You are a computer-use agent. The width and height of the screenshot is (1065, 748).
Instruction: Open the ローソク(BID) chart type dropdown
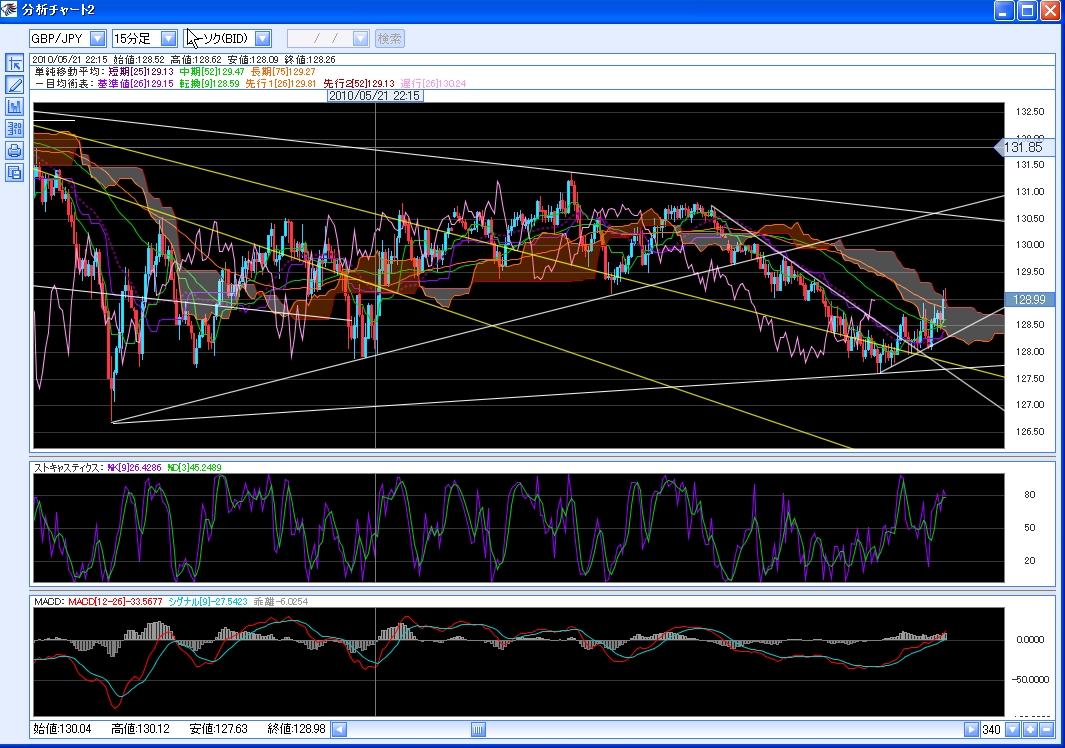(x=263, y=39)
